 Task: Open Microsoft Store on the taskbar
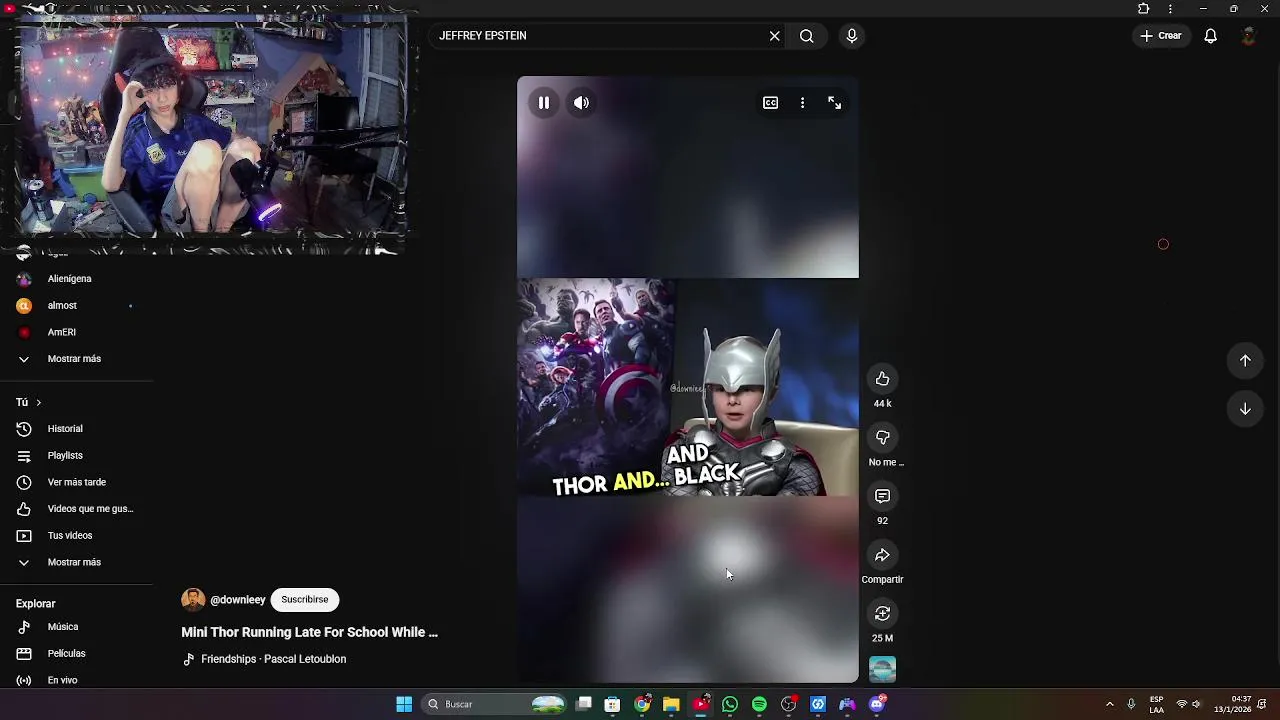[613, 704]
